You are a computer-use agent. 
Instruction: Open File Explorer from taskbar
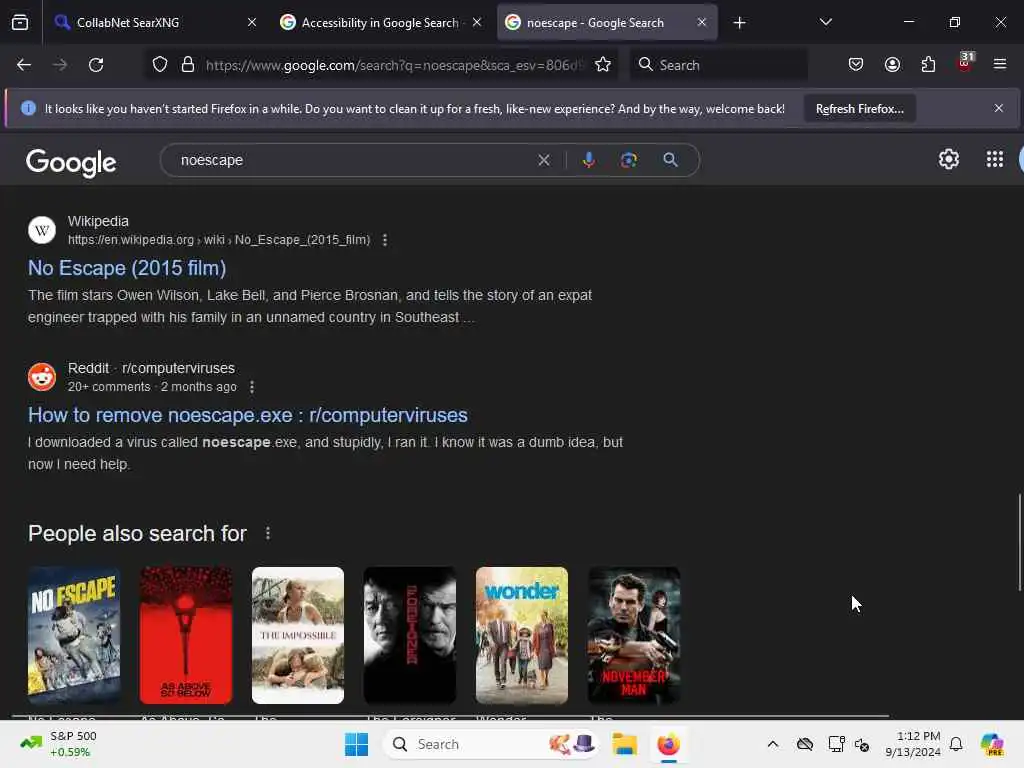[x=624, y=744]
